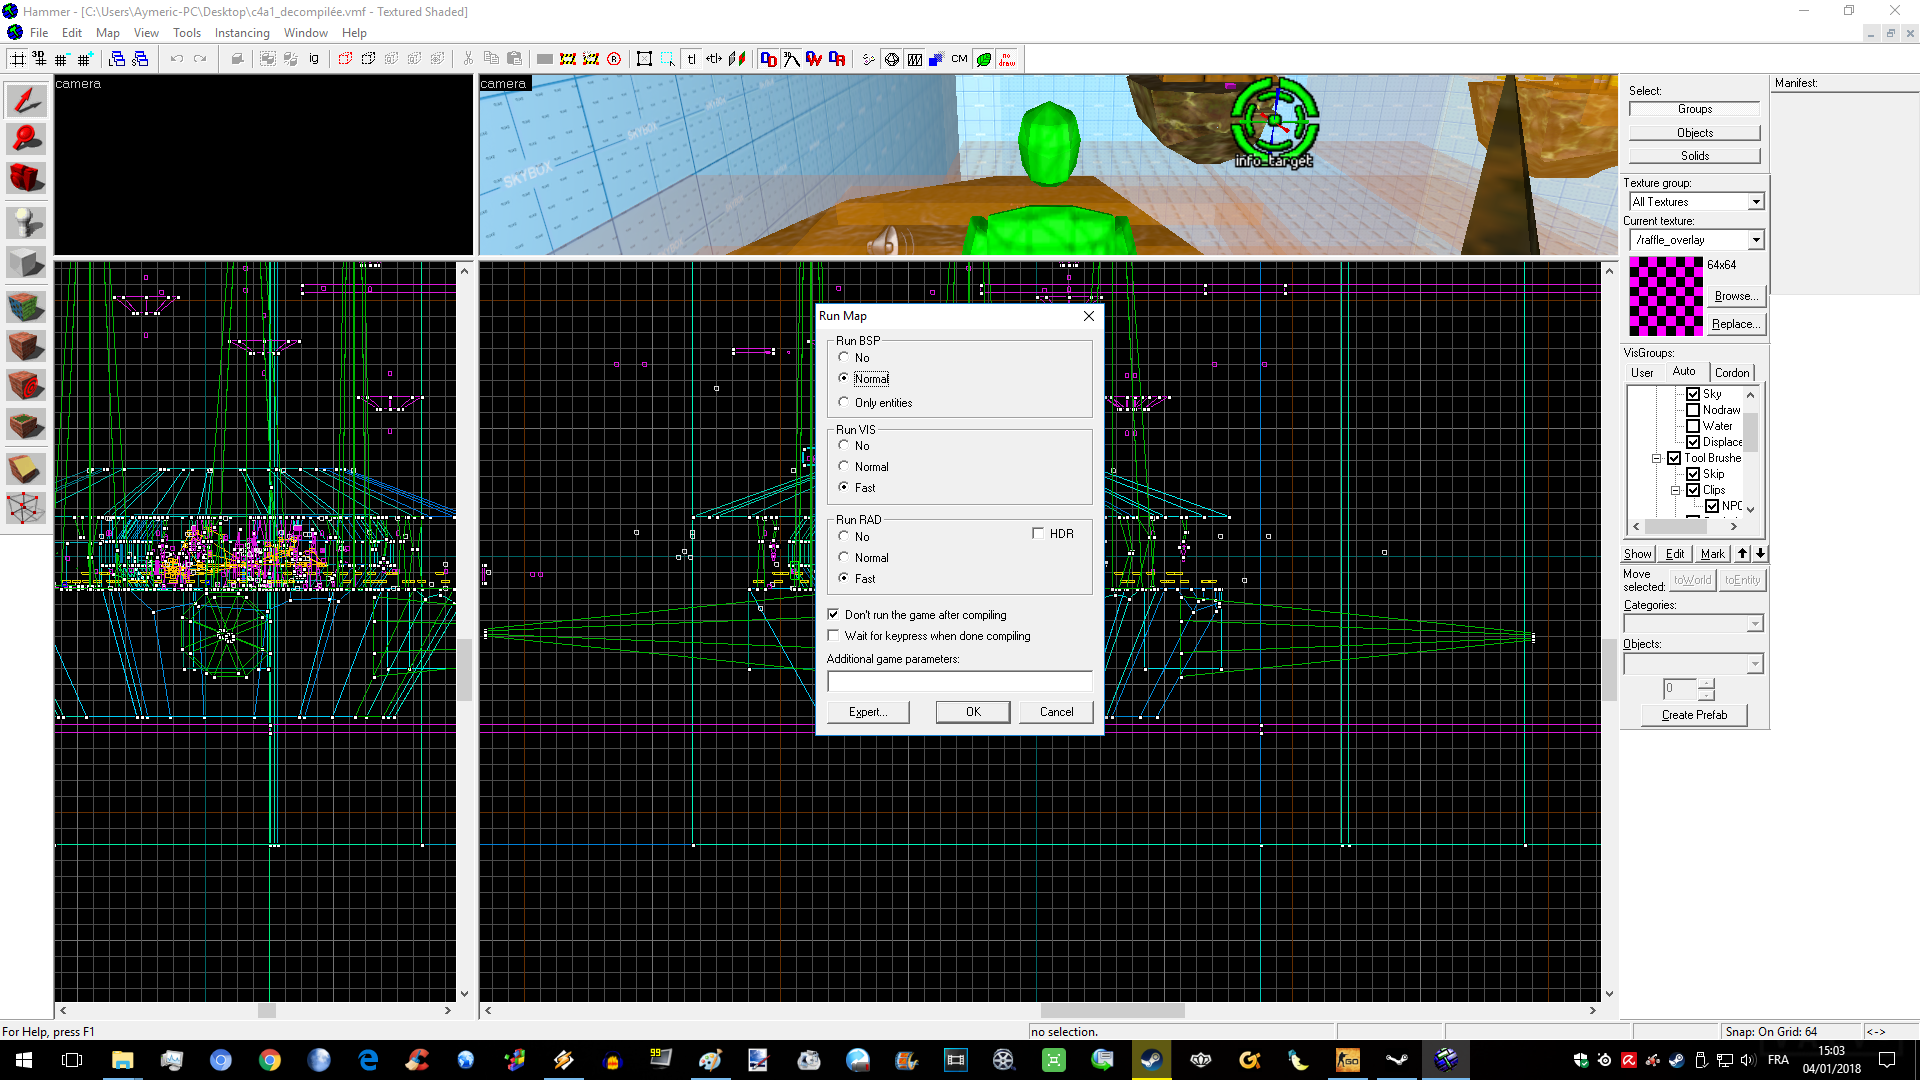
Task: Enable the HDR checkbox
Action: pos(1038,534)
